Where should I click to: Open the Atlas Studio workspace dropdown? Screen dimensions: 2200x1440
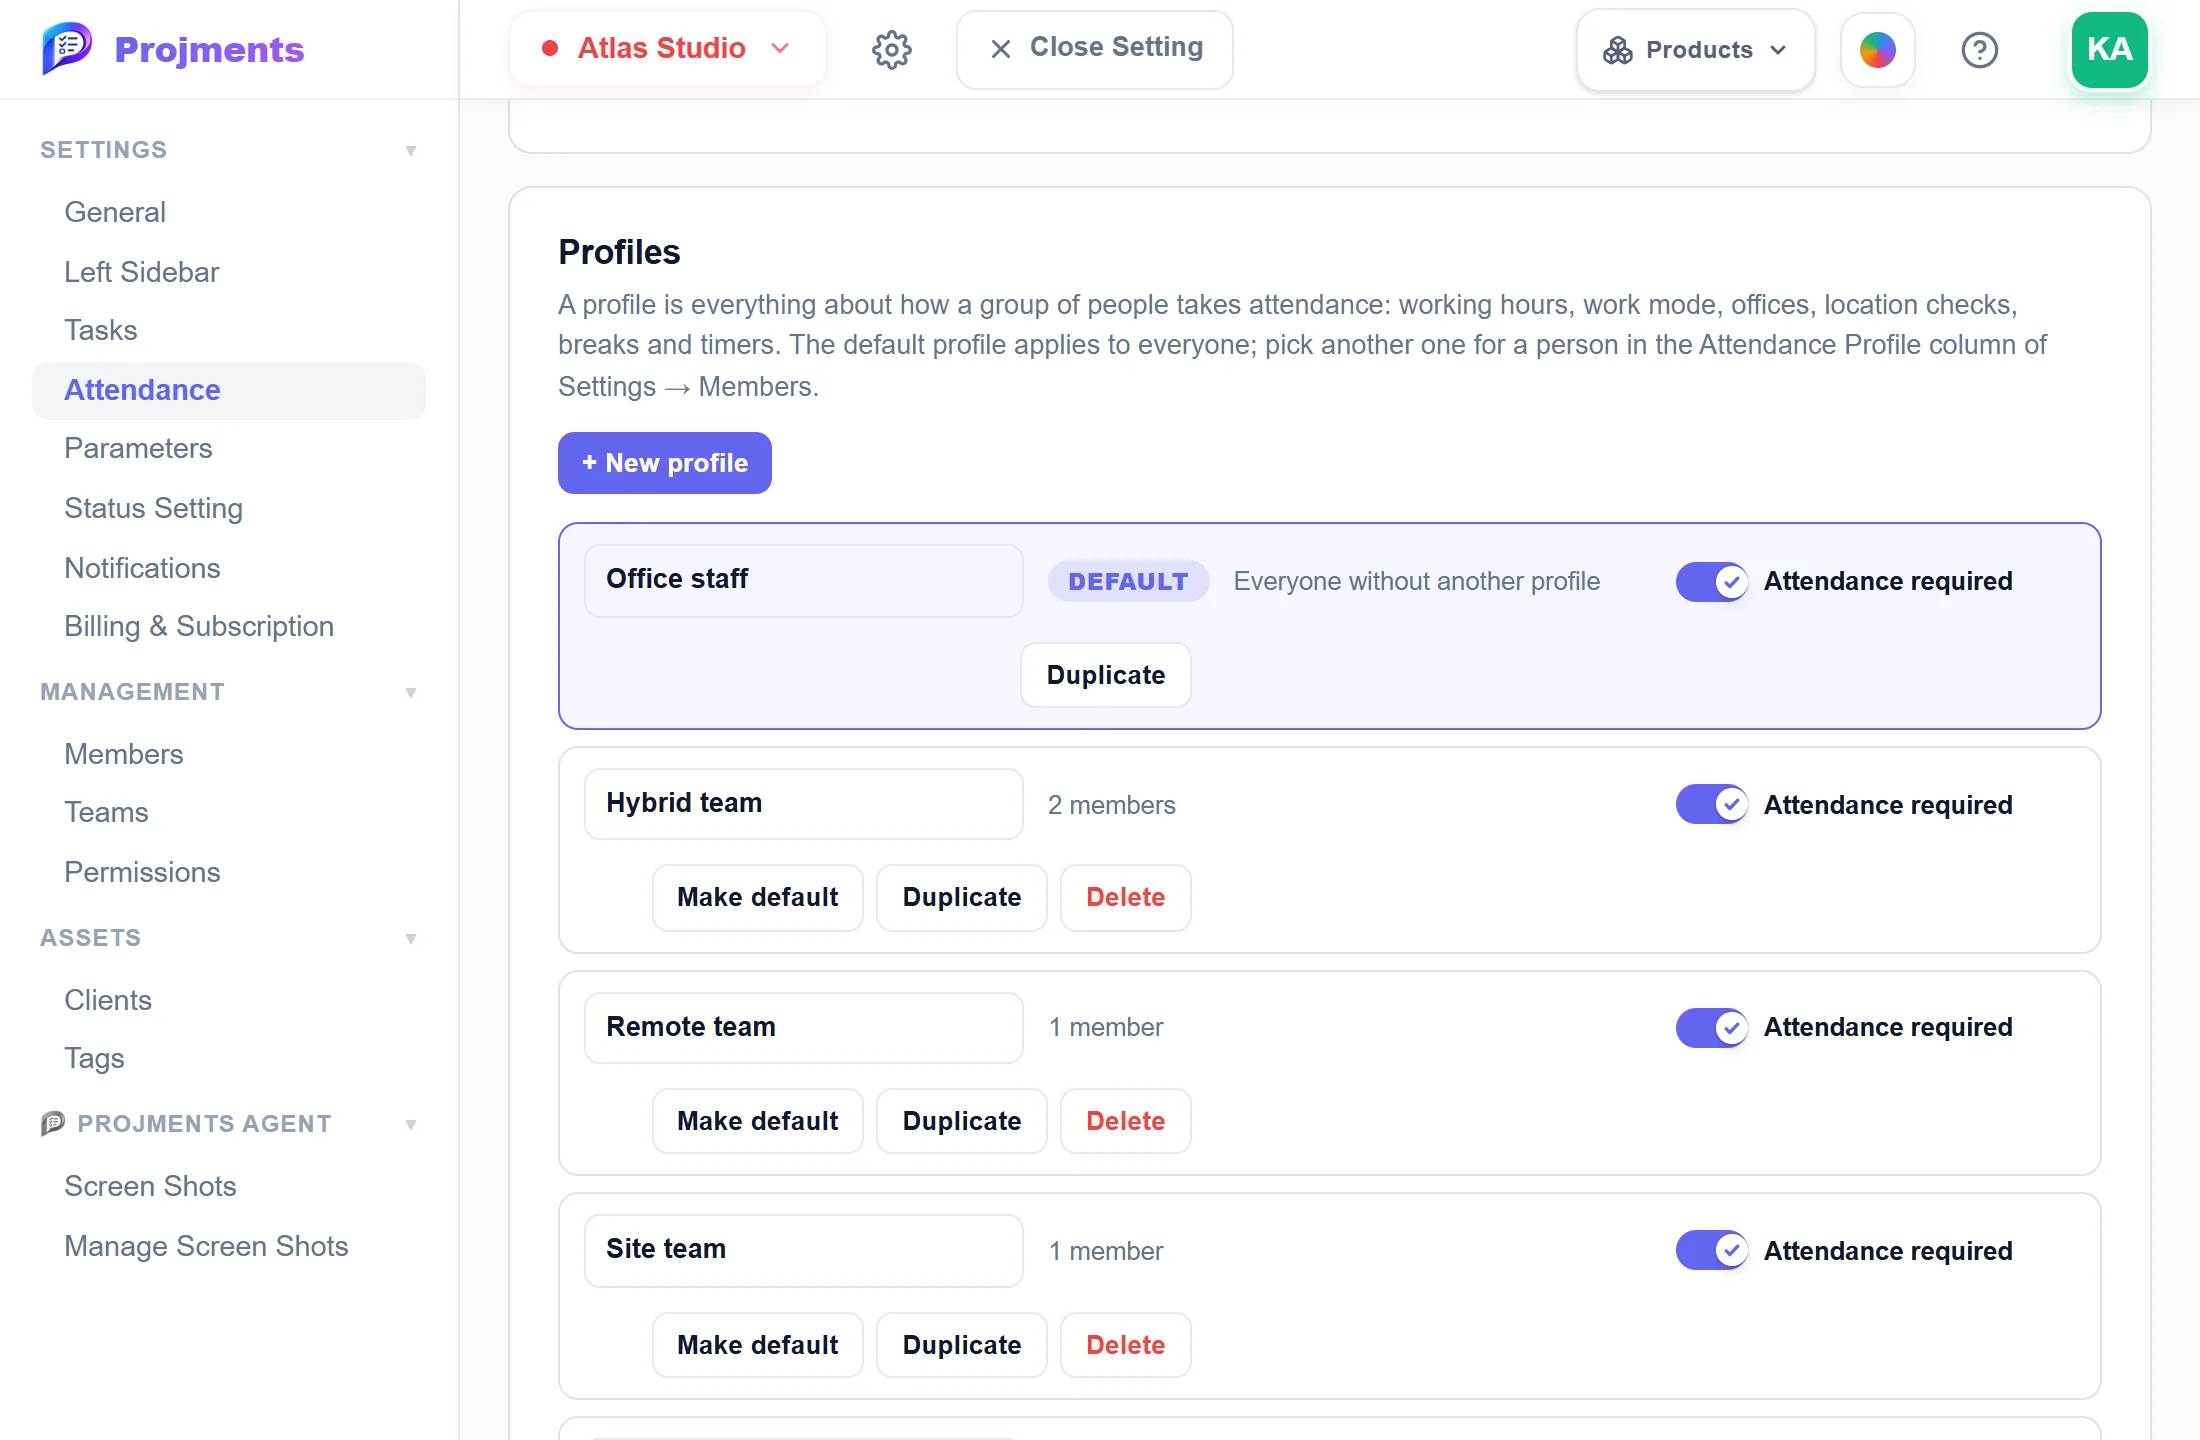[667, 48]
